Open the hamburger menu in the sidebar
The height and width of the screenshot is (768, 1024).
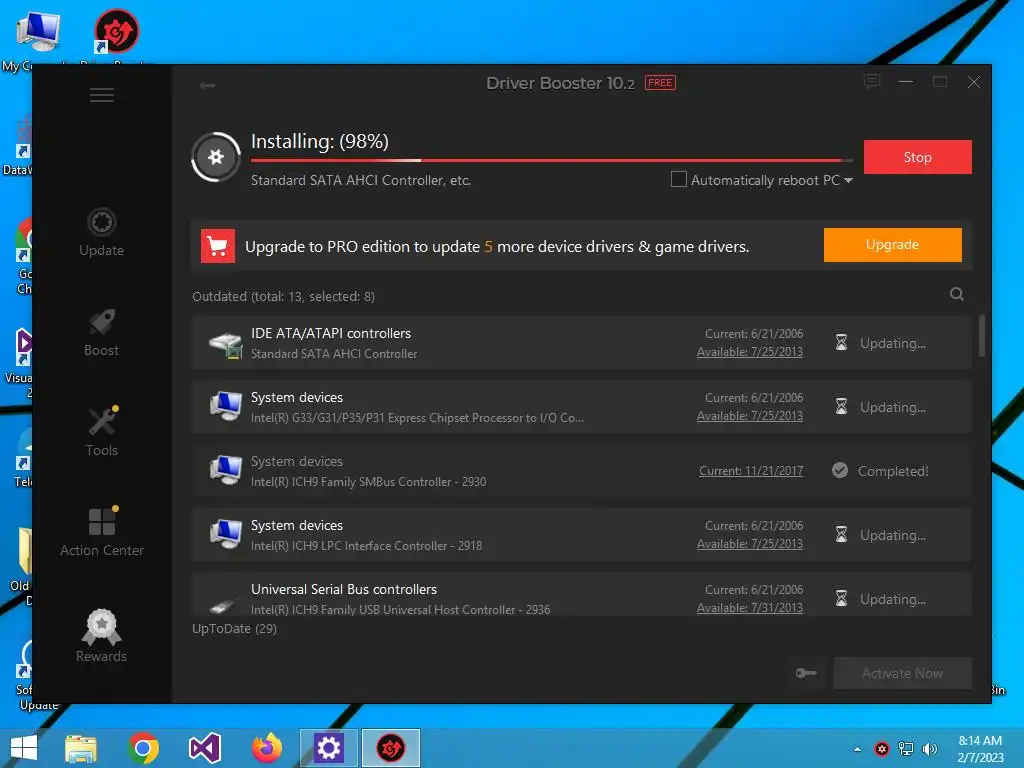click(102, 95)
